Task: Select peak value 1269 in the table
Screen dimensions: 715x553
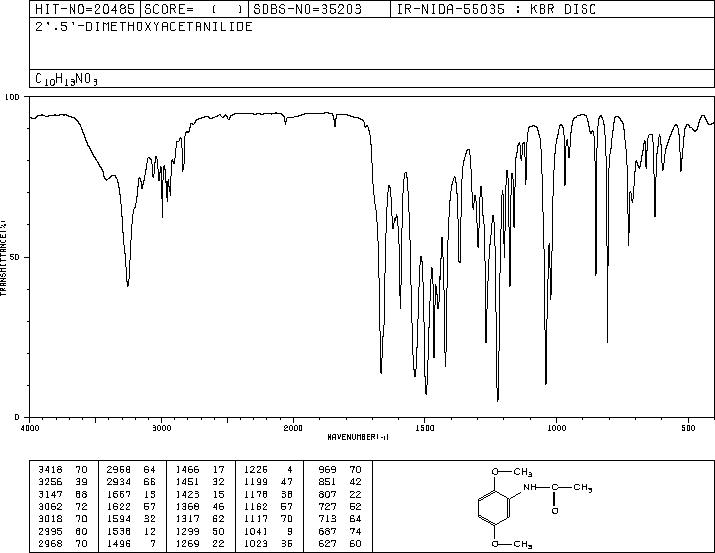Action: coord(187,544)
